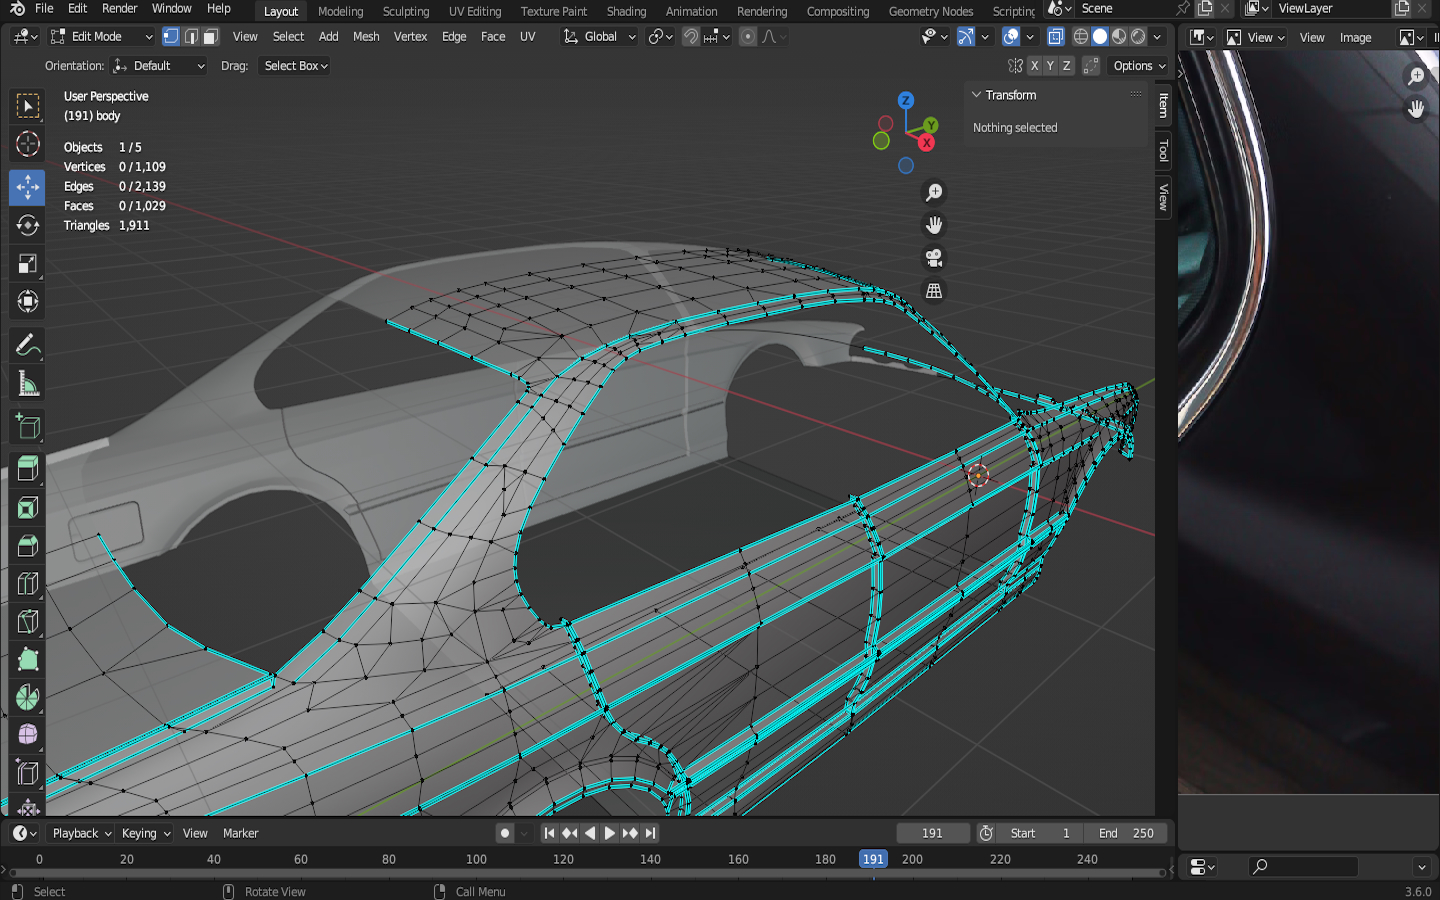Click the timeline frame 191 playhead marker
The width and height of the screenshot is (1440, 900).
[873, 859]
